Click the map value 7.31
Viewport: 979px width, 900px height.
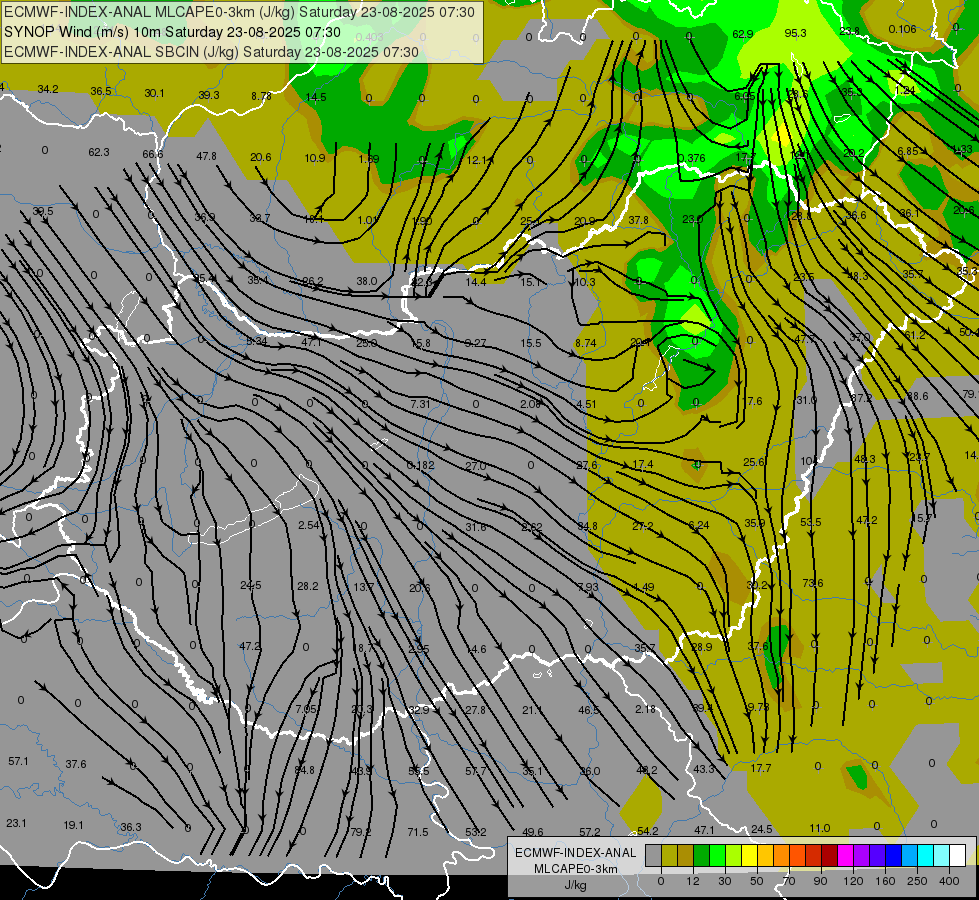[420, 404]
